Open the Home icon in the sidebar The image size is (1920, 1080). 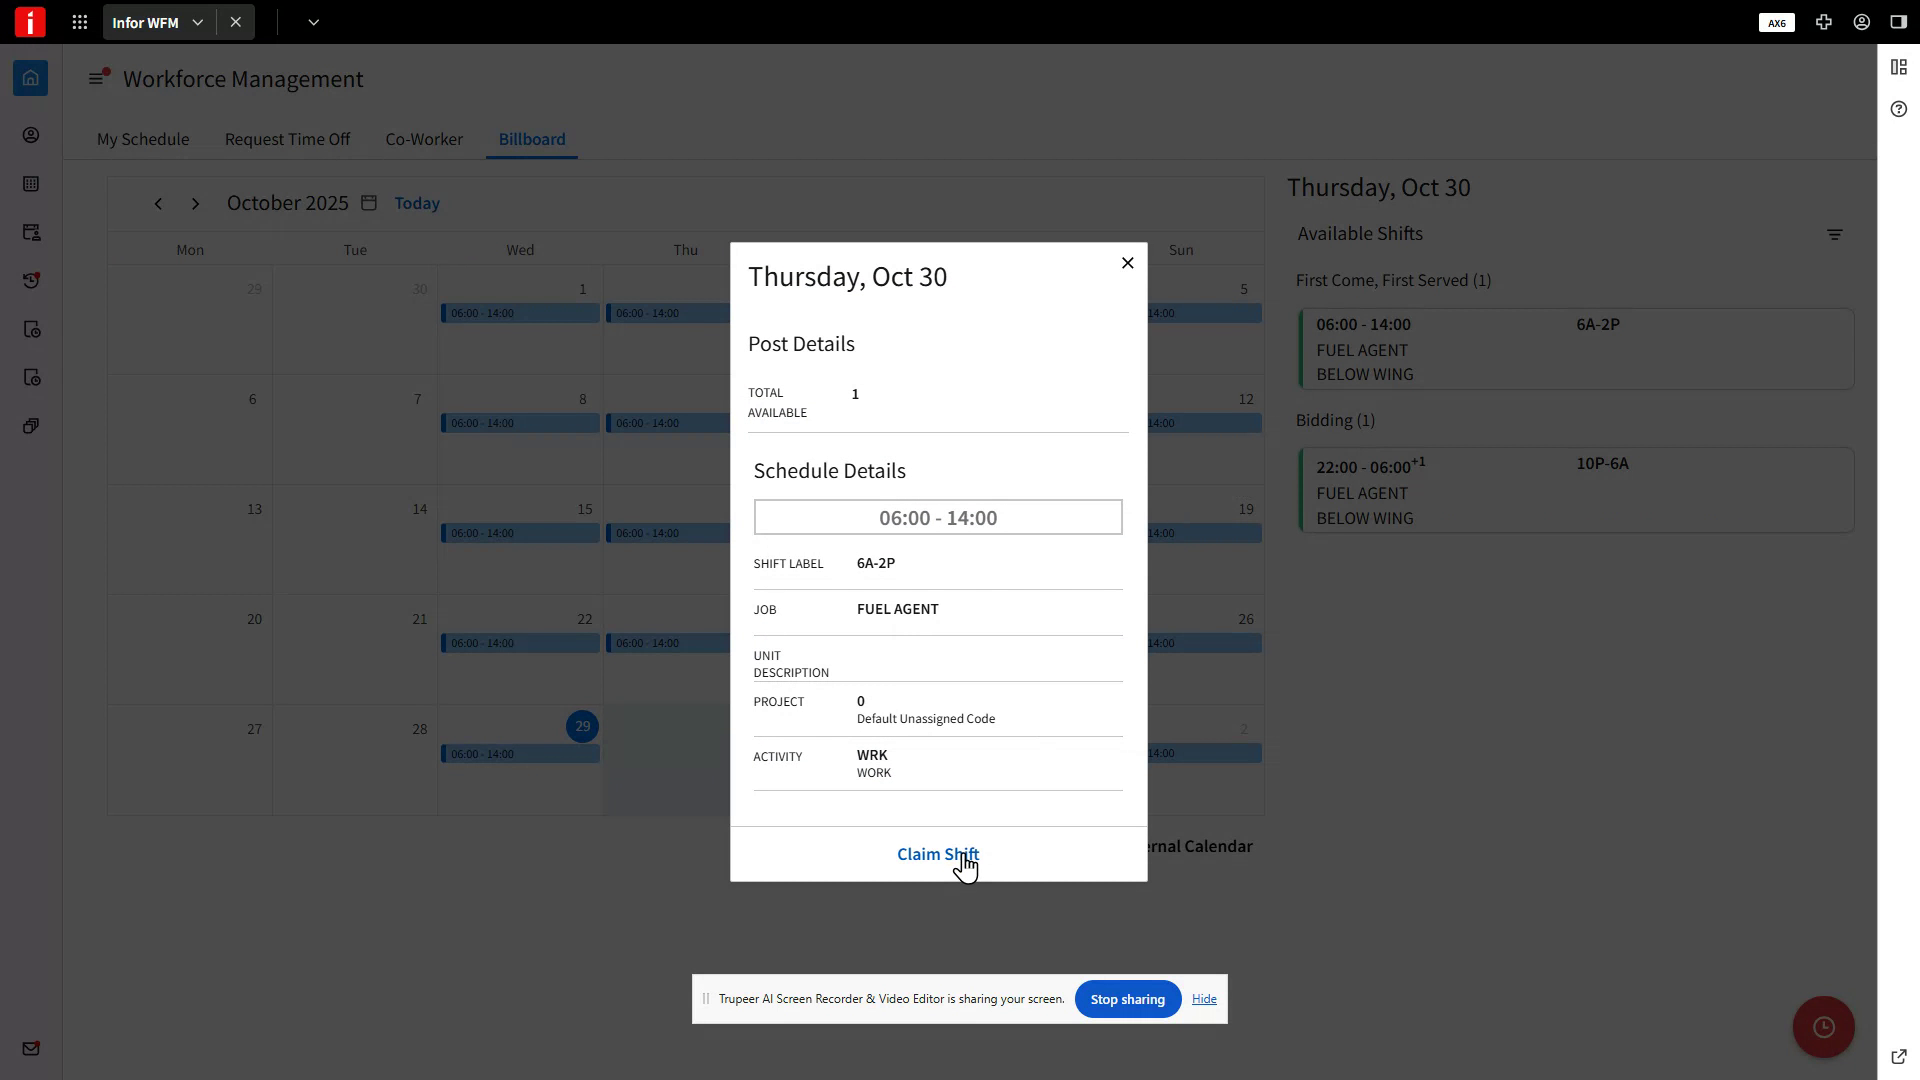pyautogui.click(x=30, y=78)
